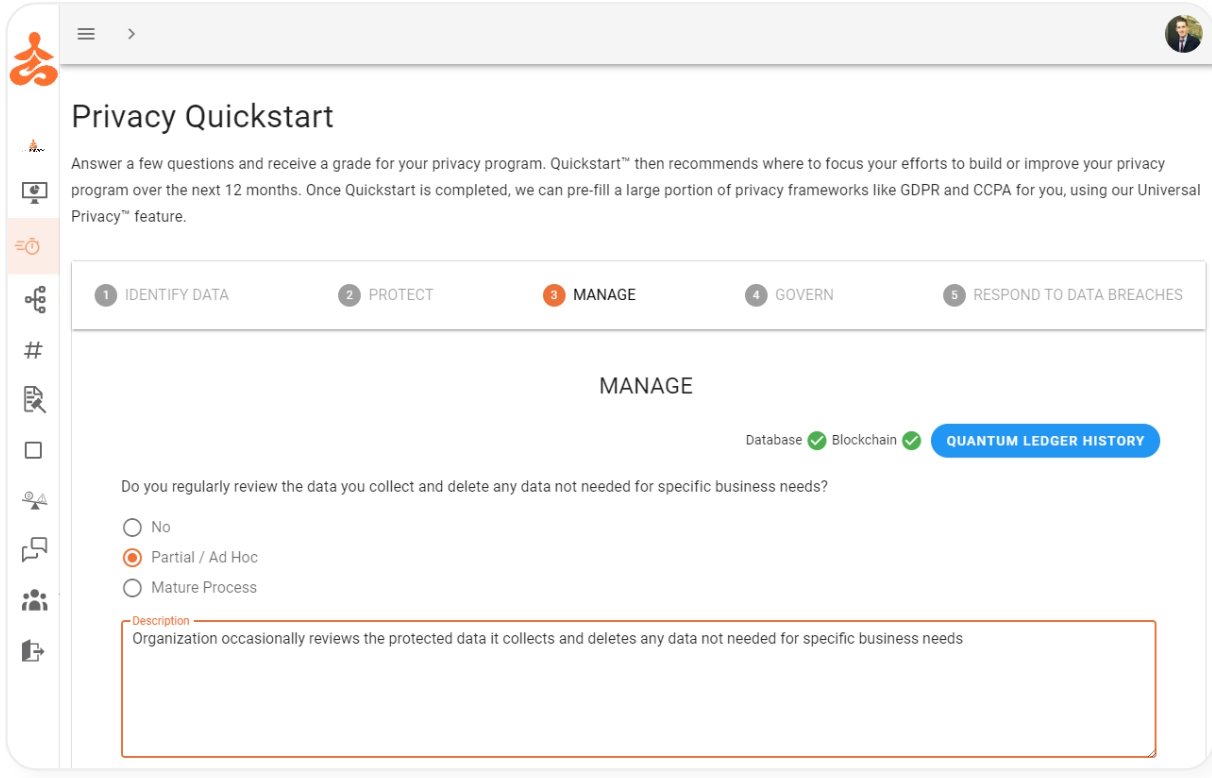Select the "No" radio option
The width and height of the screenshot is (1212, 778).
(132, 527)
